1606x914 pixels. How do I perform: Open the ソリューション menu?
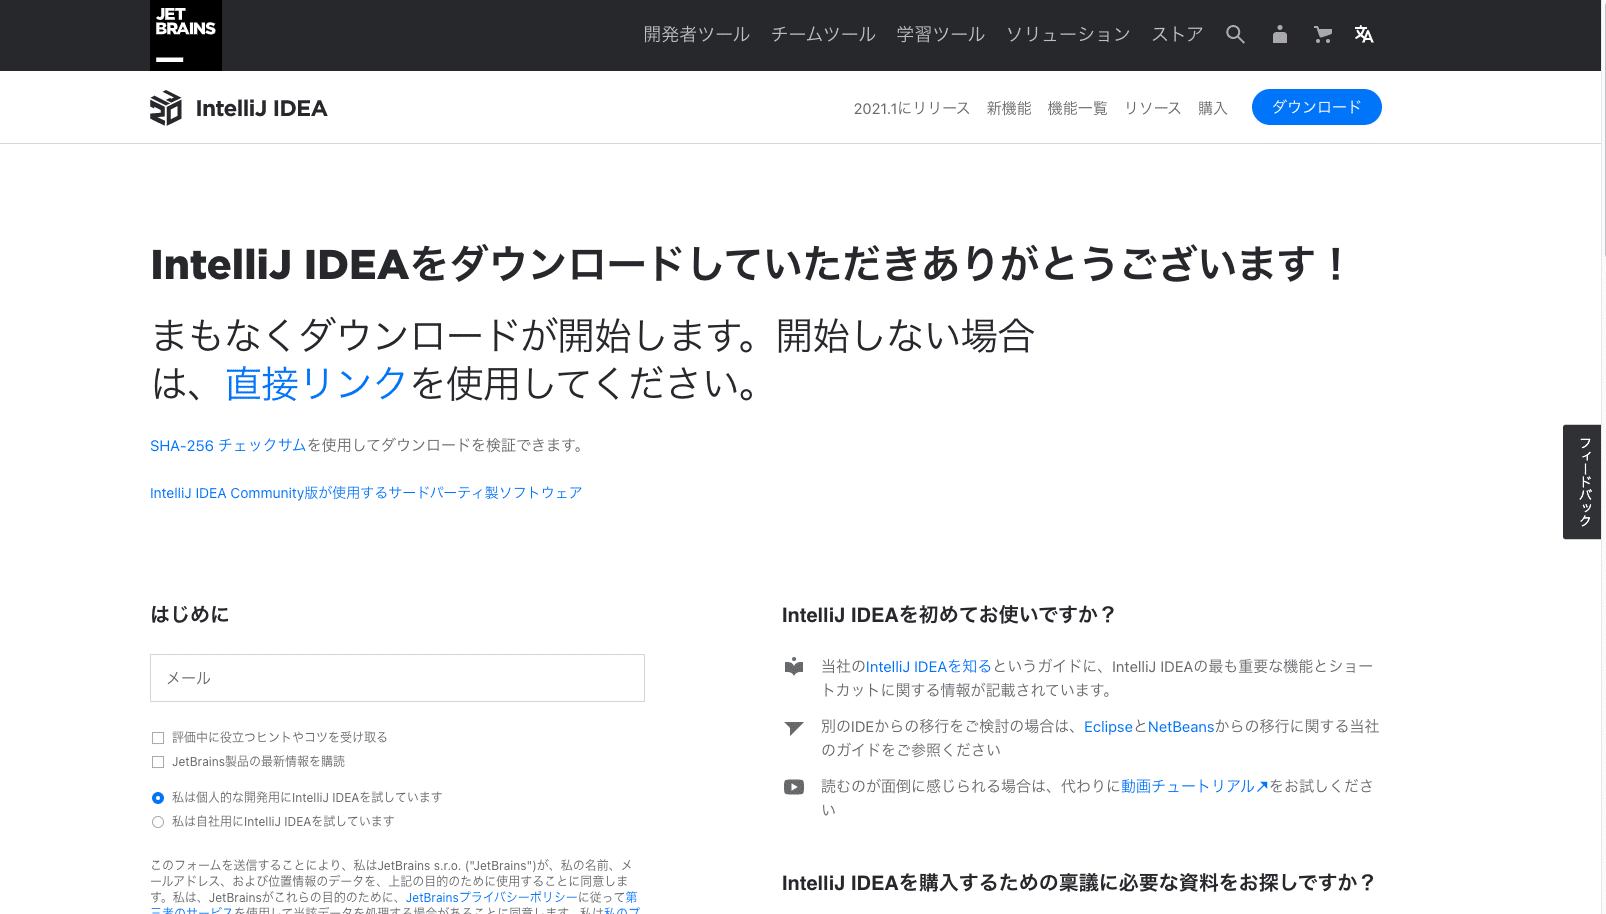[x=1068, y=34]
